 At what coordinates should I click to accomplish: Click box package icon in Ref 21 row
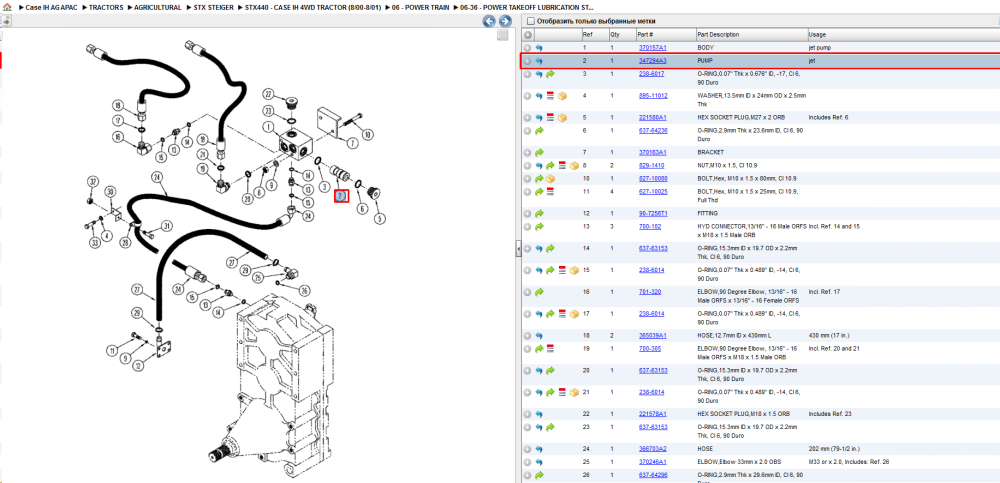pos(573,392)
